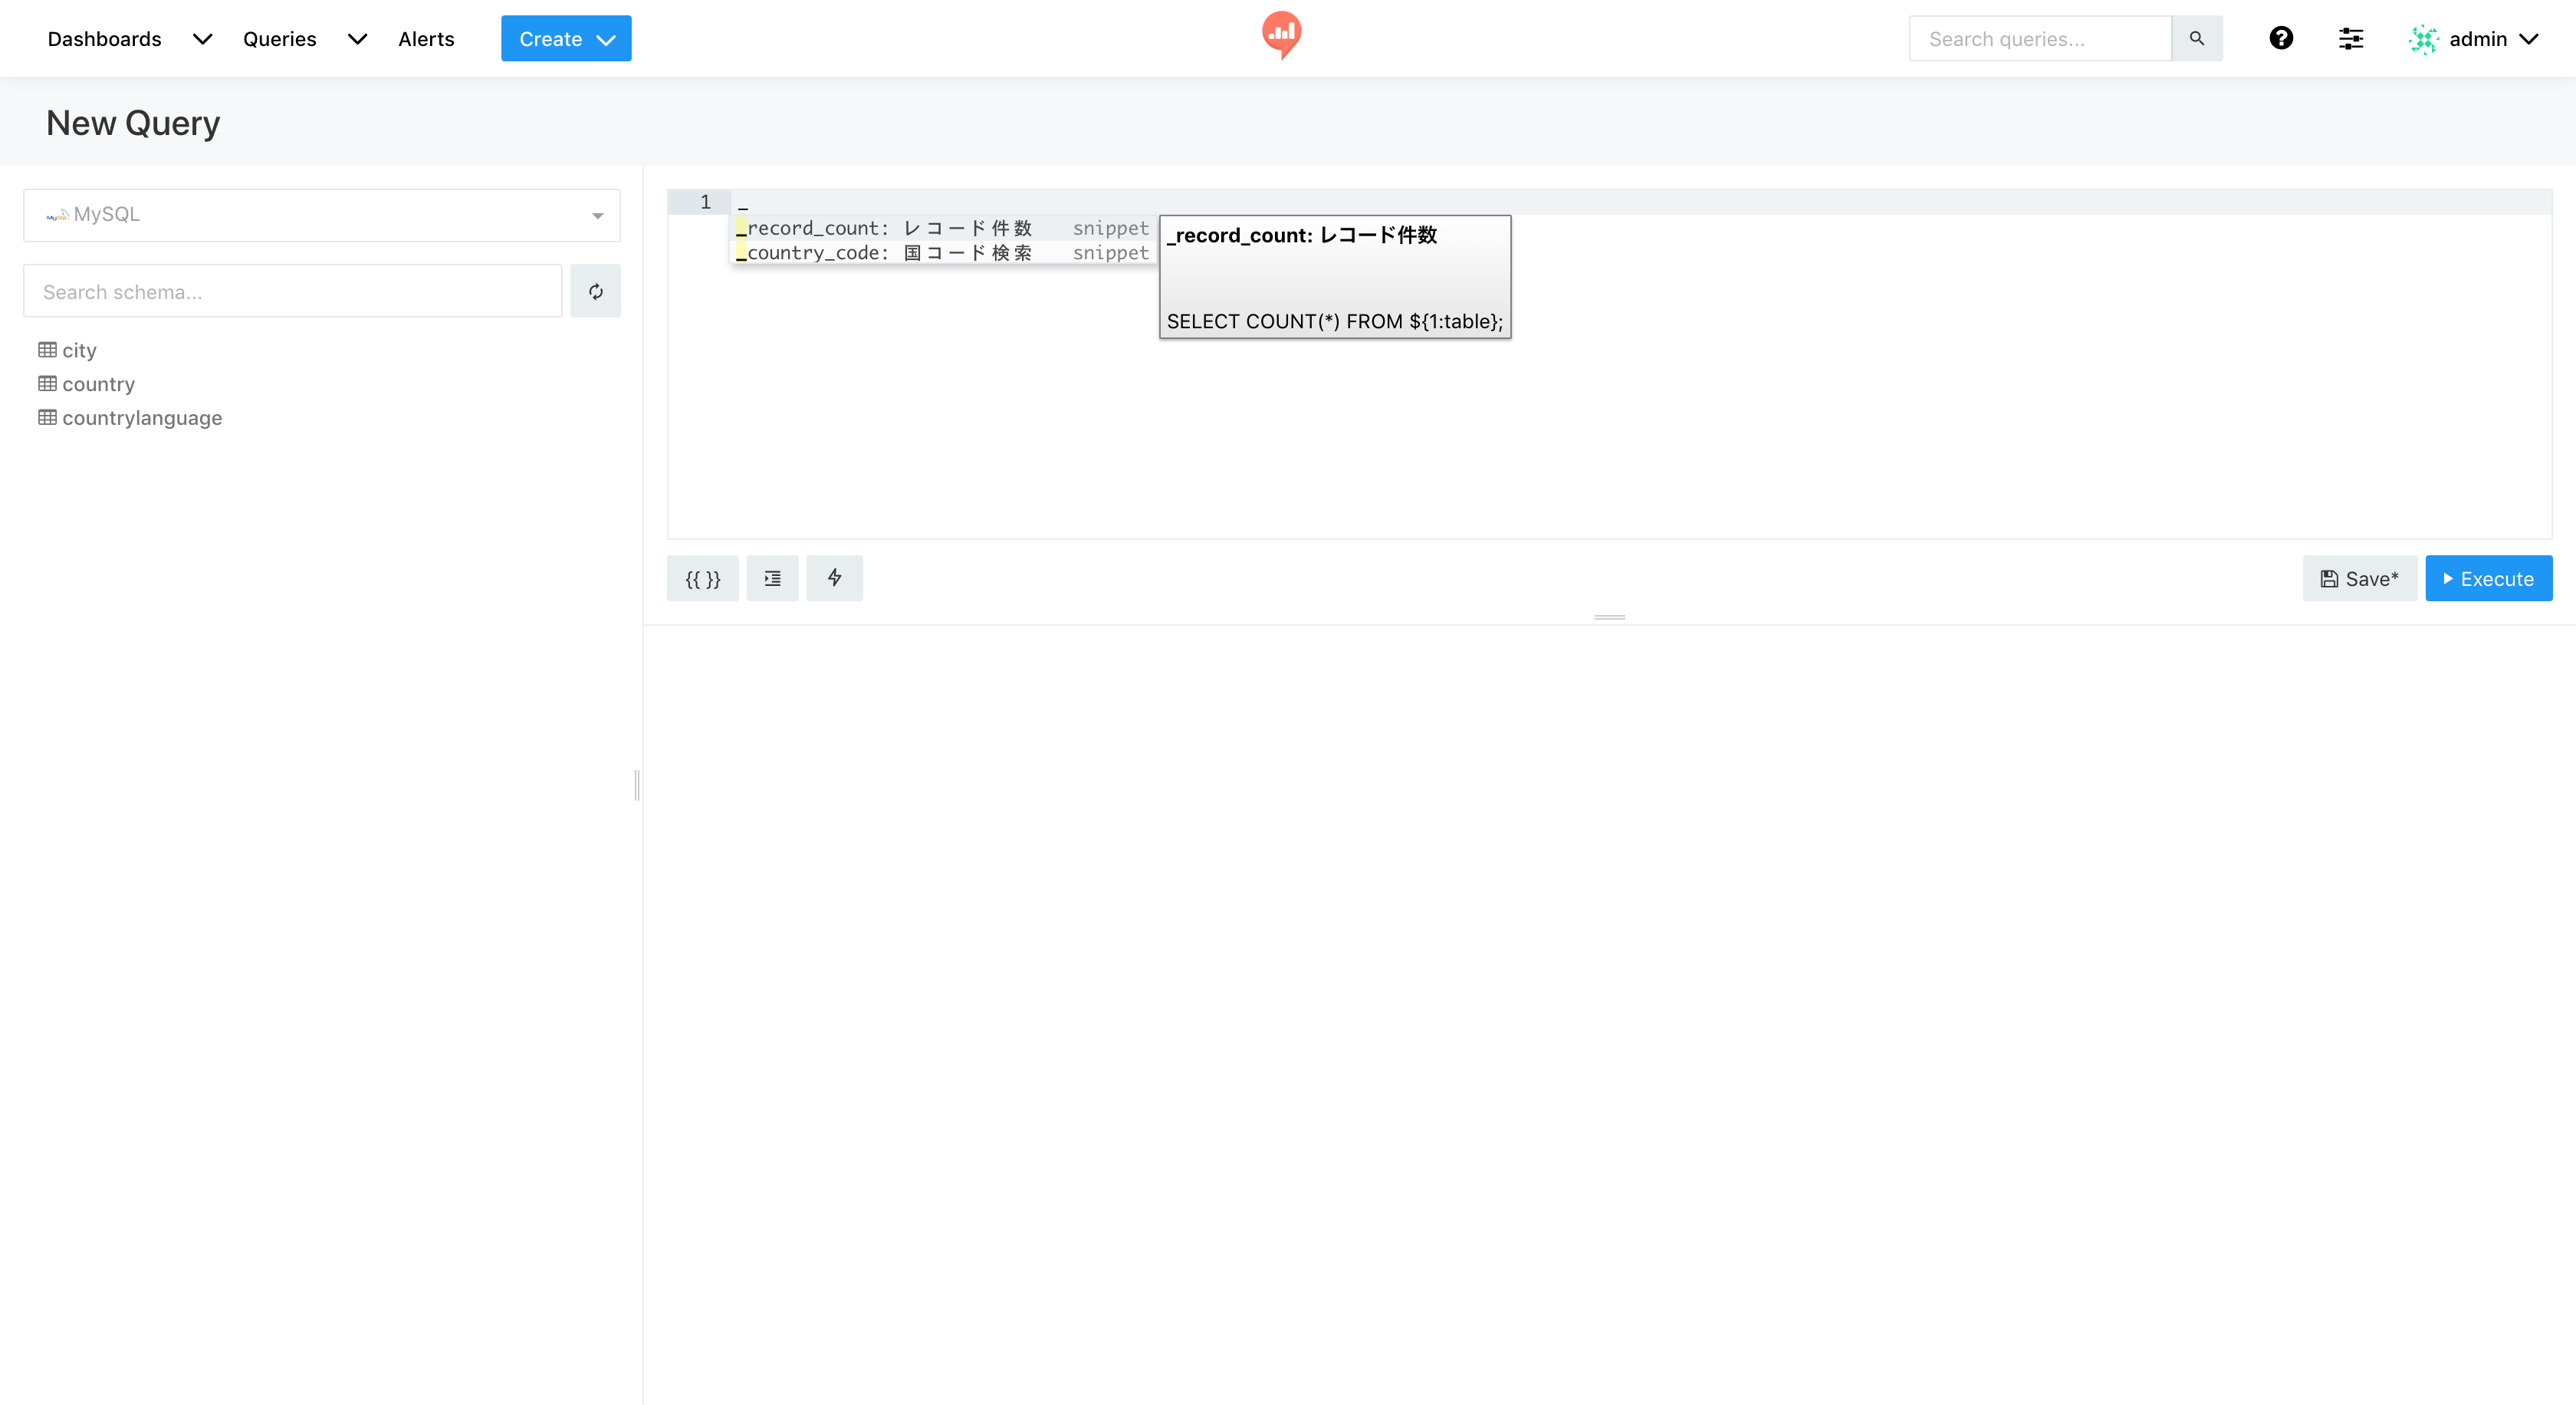Open the help question mark icon

(x=2280, y=38)
